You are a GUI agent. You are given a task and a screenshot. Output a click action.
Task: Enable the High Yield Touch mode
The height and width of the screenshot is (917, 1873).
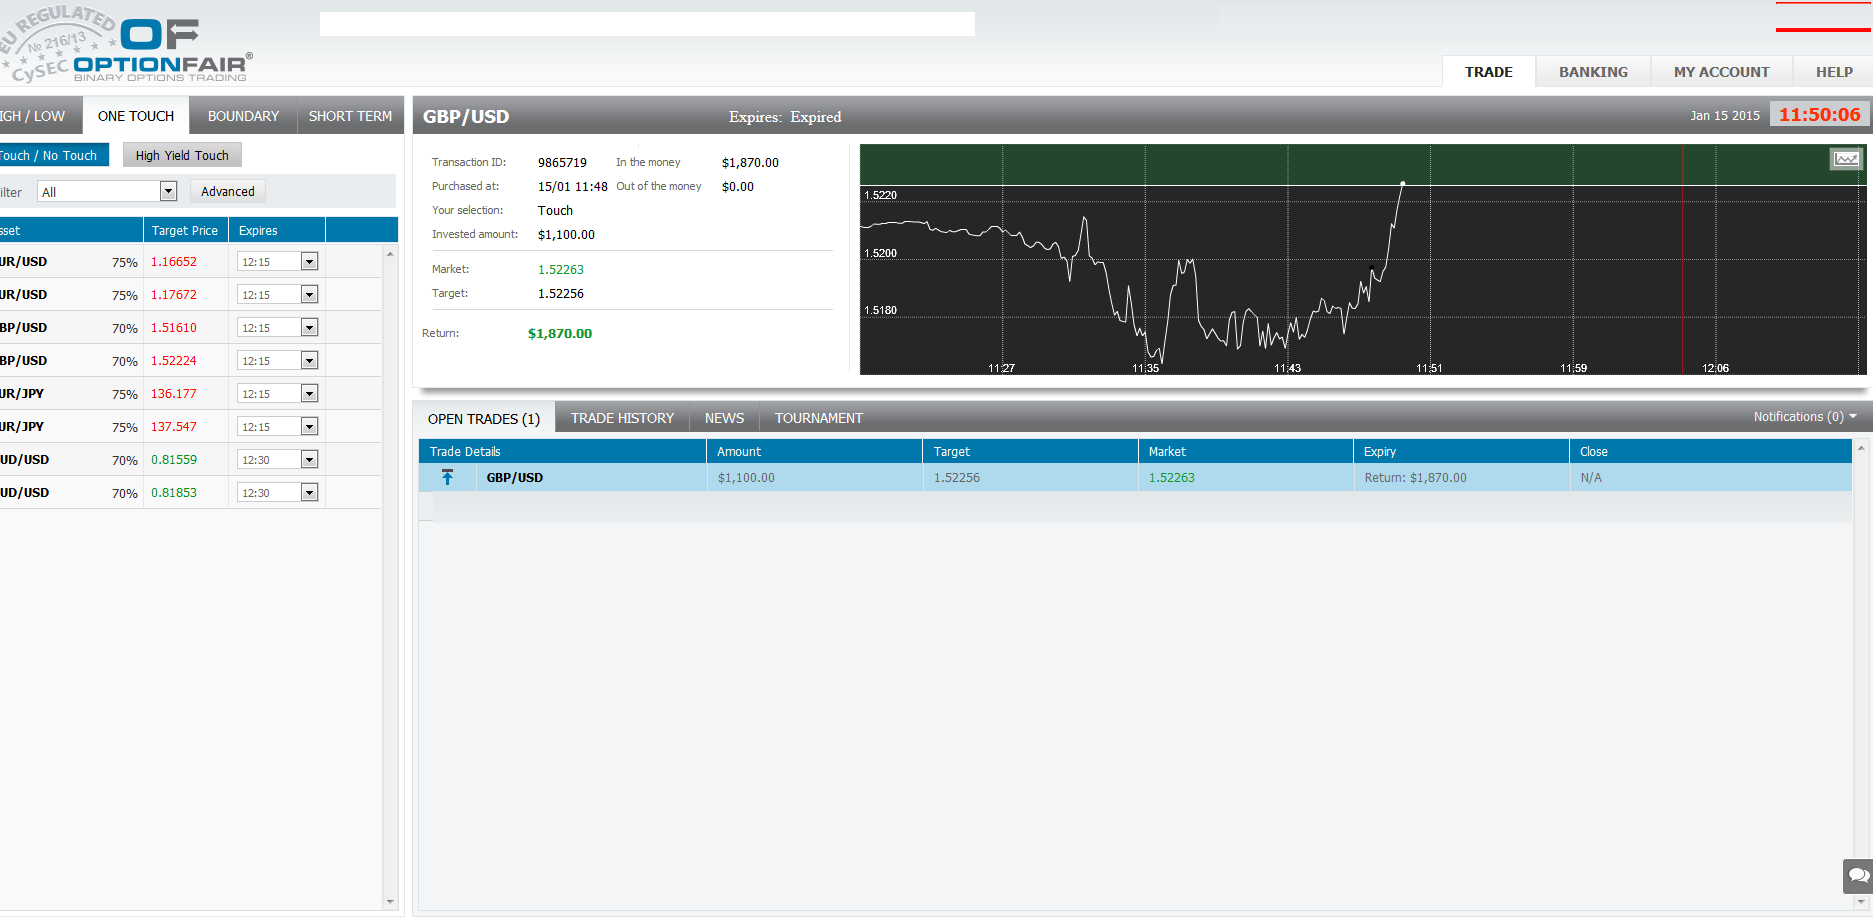181,154
